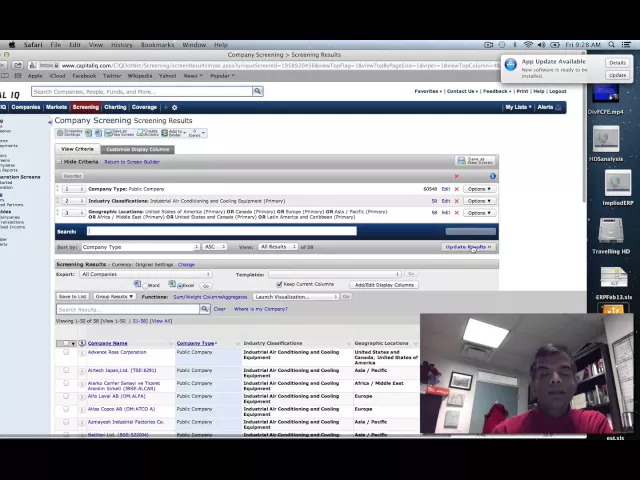Image resolution: width=640 pixels, height=480 pixels.
Task: Click the blue info icon in criteria header
Action: point(493,176)
